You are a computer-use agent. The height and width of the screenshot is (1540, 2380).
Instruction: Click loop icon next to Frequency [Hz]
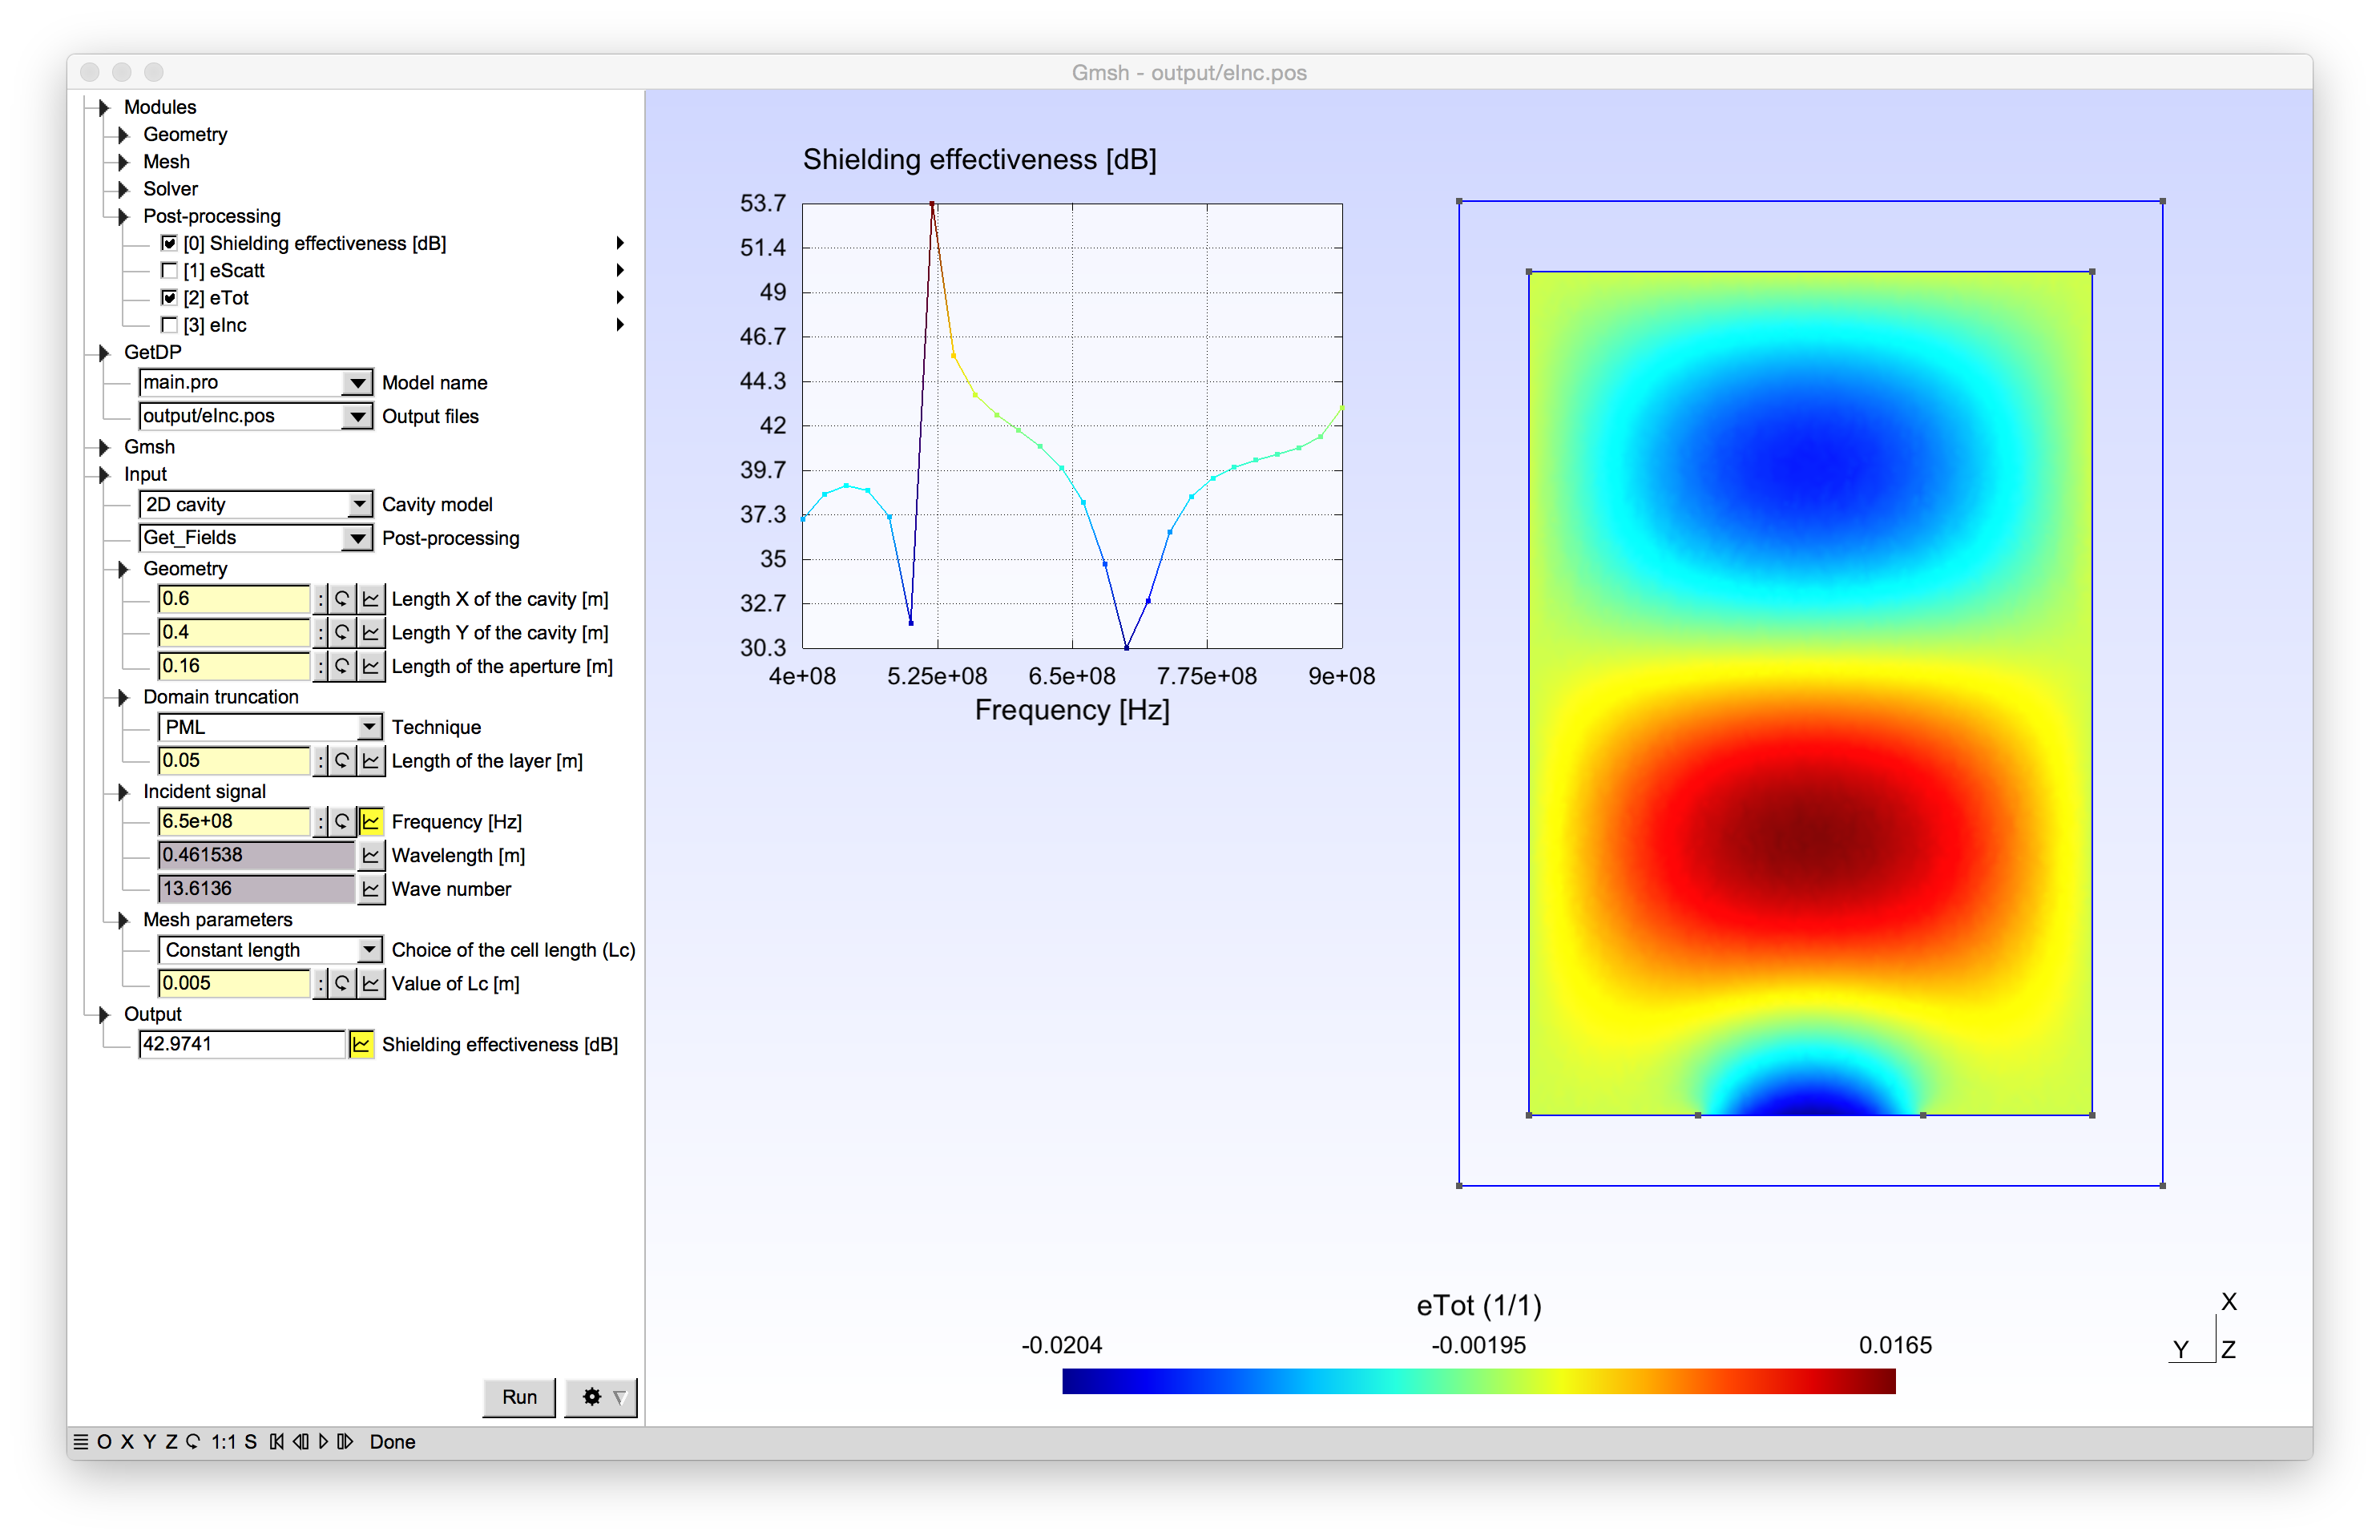(342, 822)
